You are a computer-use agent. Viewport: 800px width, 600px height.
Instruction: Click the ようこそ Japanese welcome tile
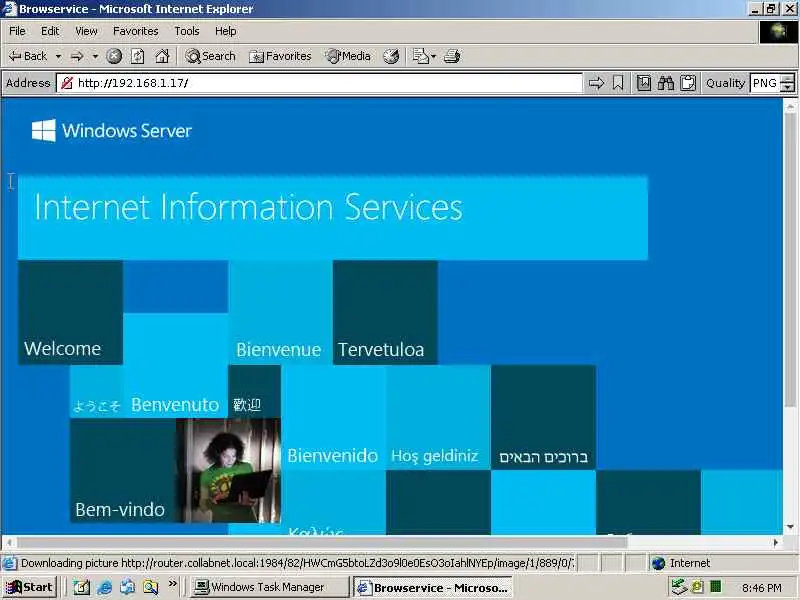(96, 391)
